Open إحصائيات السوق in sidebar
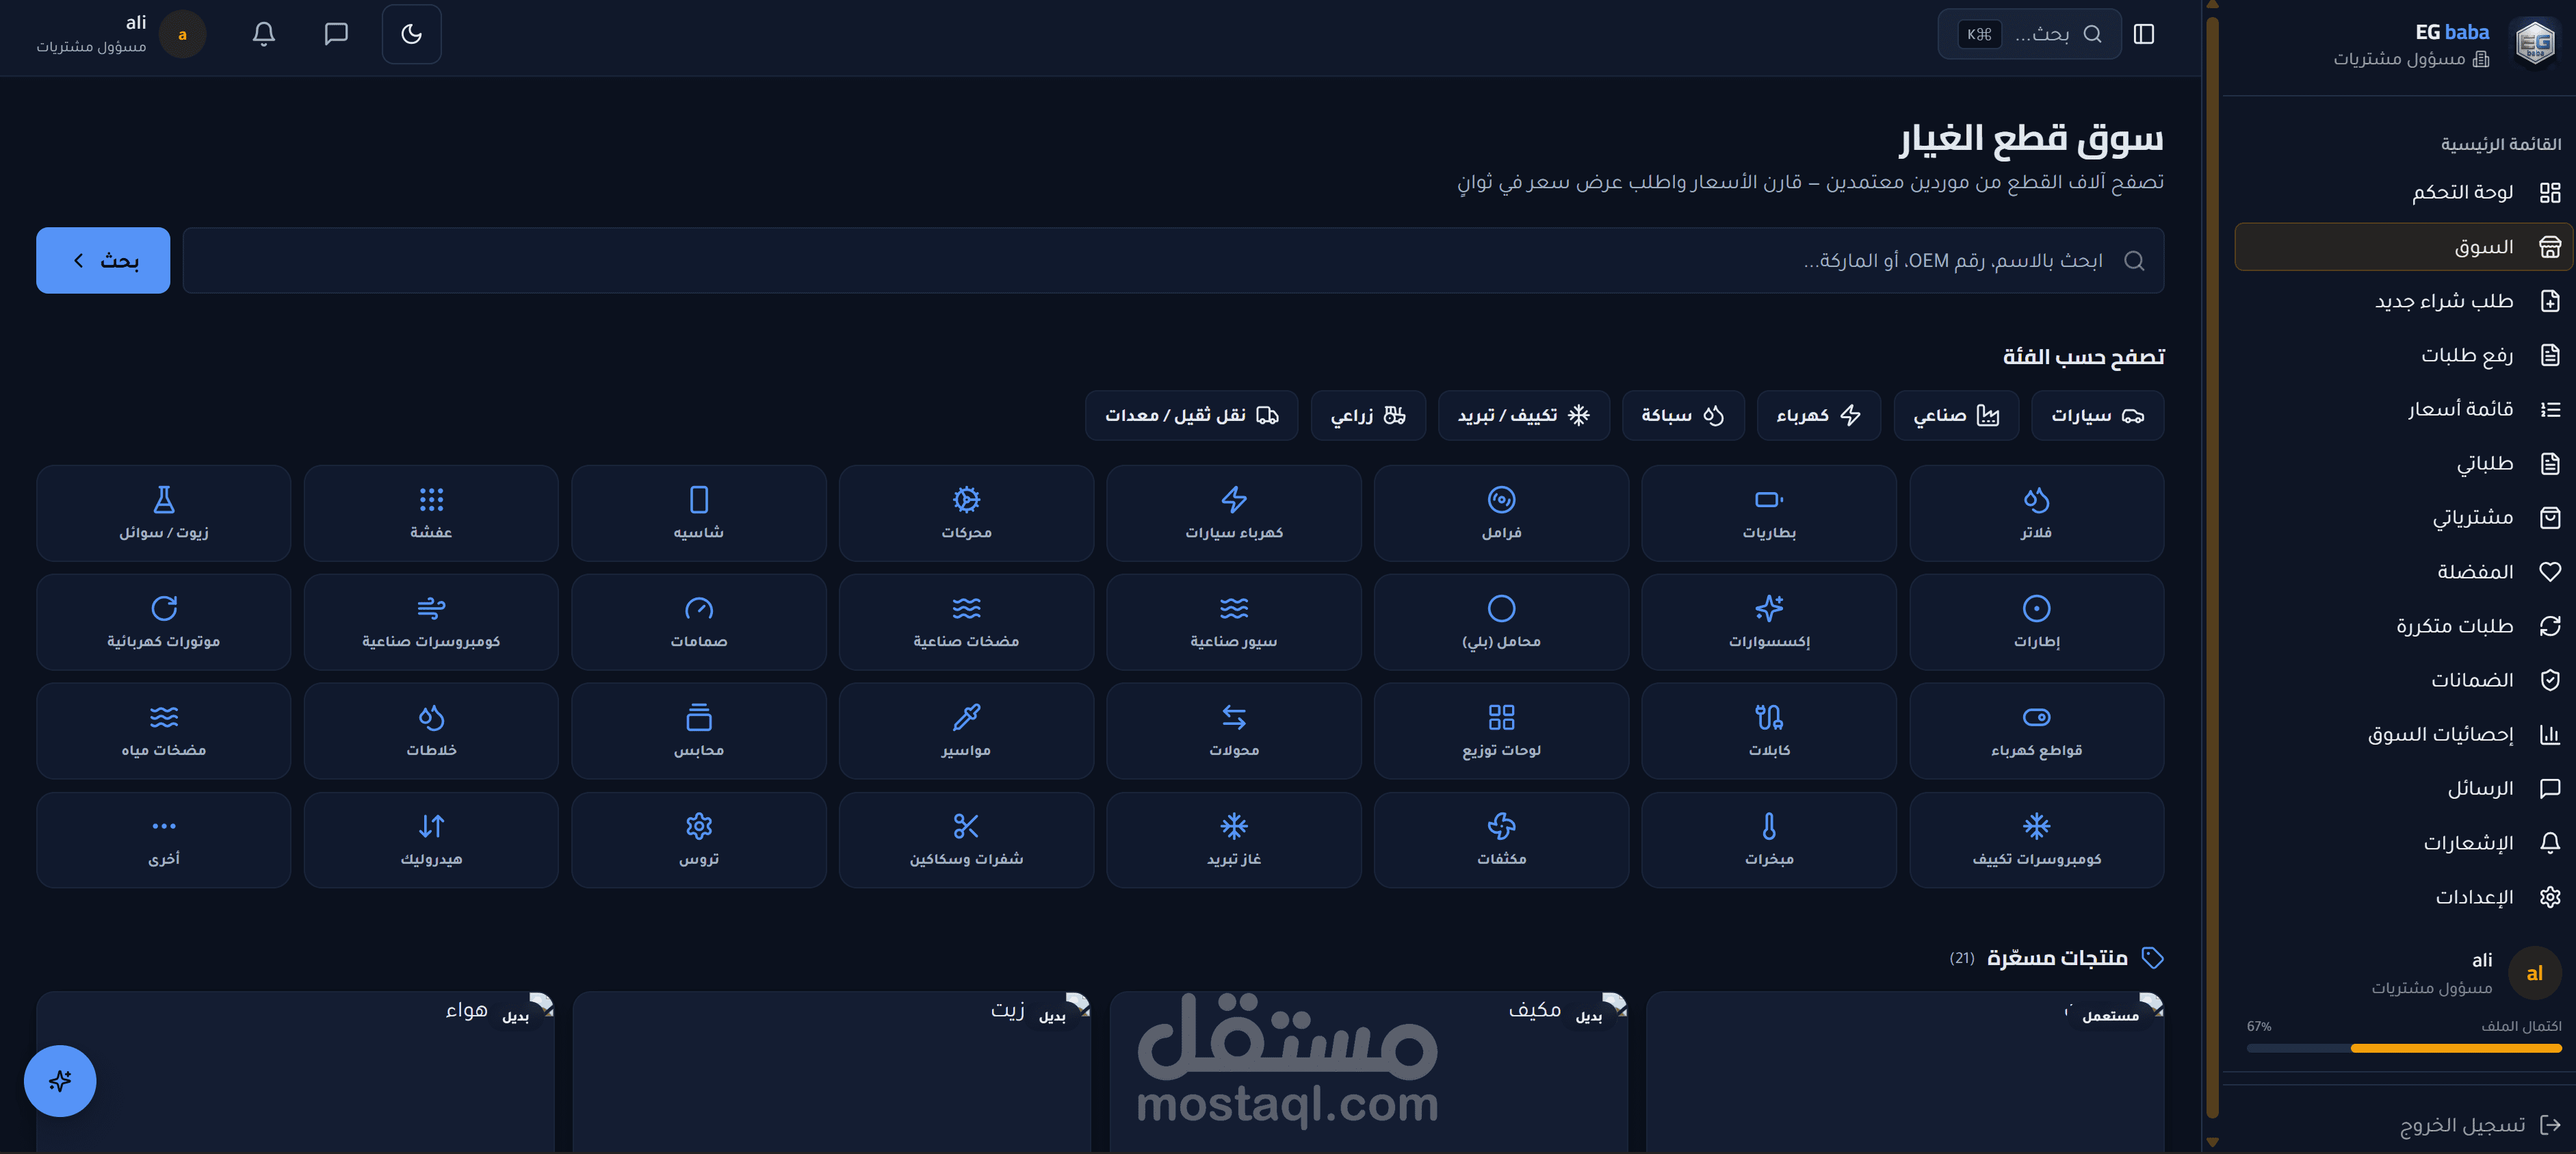Screen dimensions: 2576x1154 [2440, 734]
